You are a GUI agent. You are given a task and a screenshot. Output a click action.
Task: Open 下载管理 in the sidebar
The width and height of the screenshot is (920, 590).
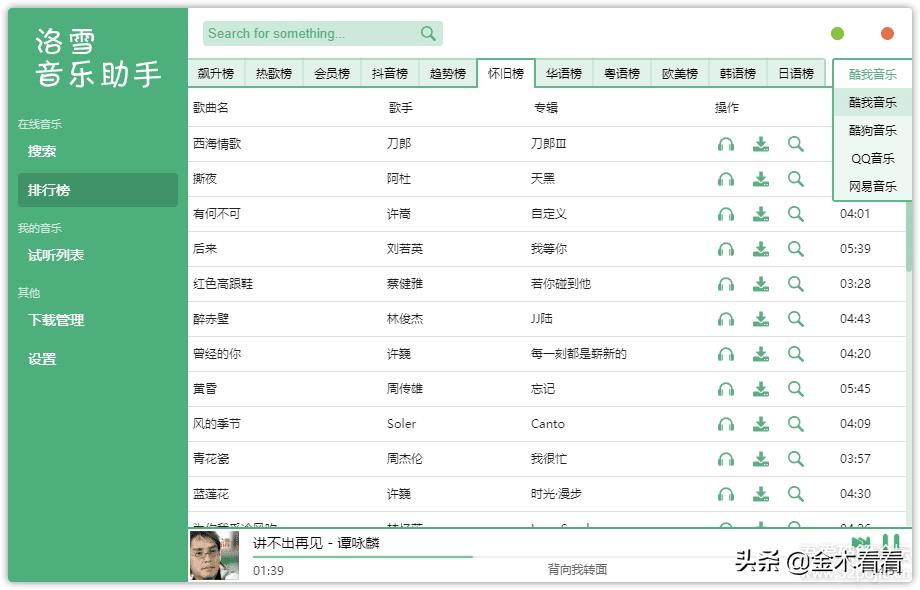coord(56,320)
